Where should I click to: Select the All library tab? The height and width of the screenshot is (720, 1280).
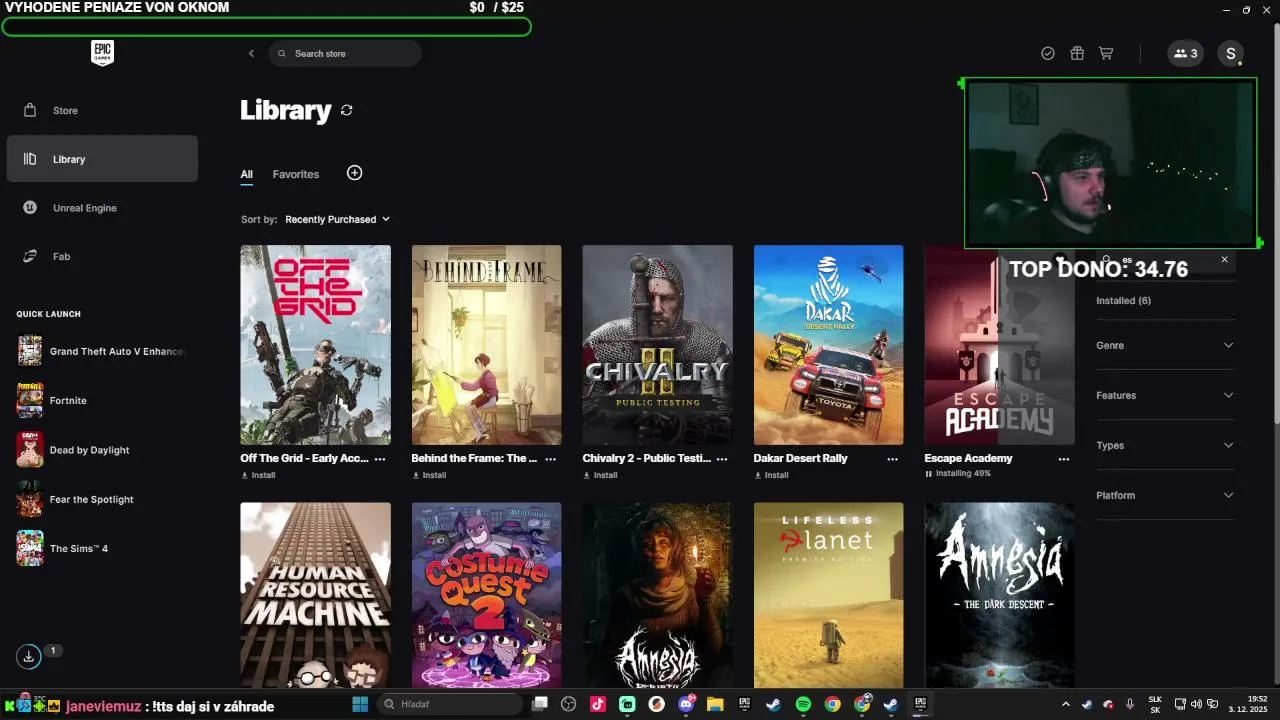(246, 174)
